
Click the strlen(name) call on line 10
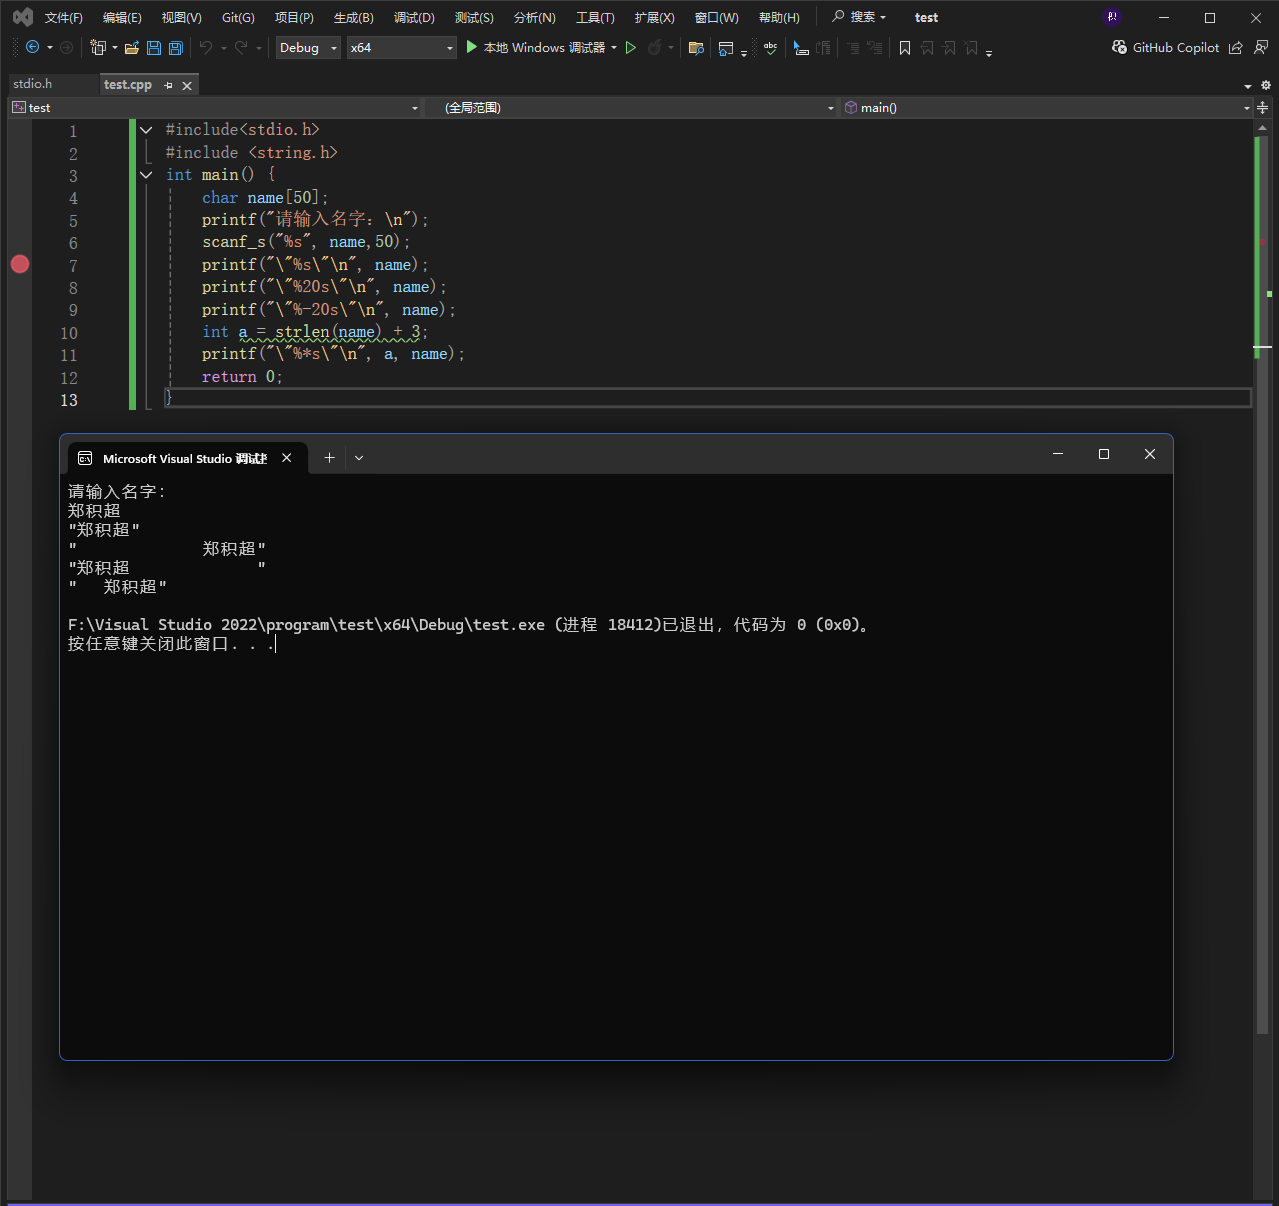point(329,332)
